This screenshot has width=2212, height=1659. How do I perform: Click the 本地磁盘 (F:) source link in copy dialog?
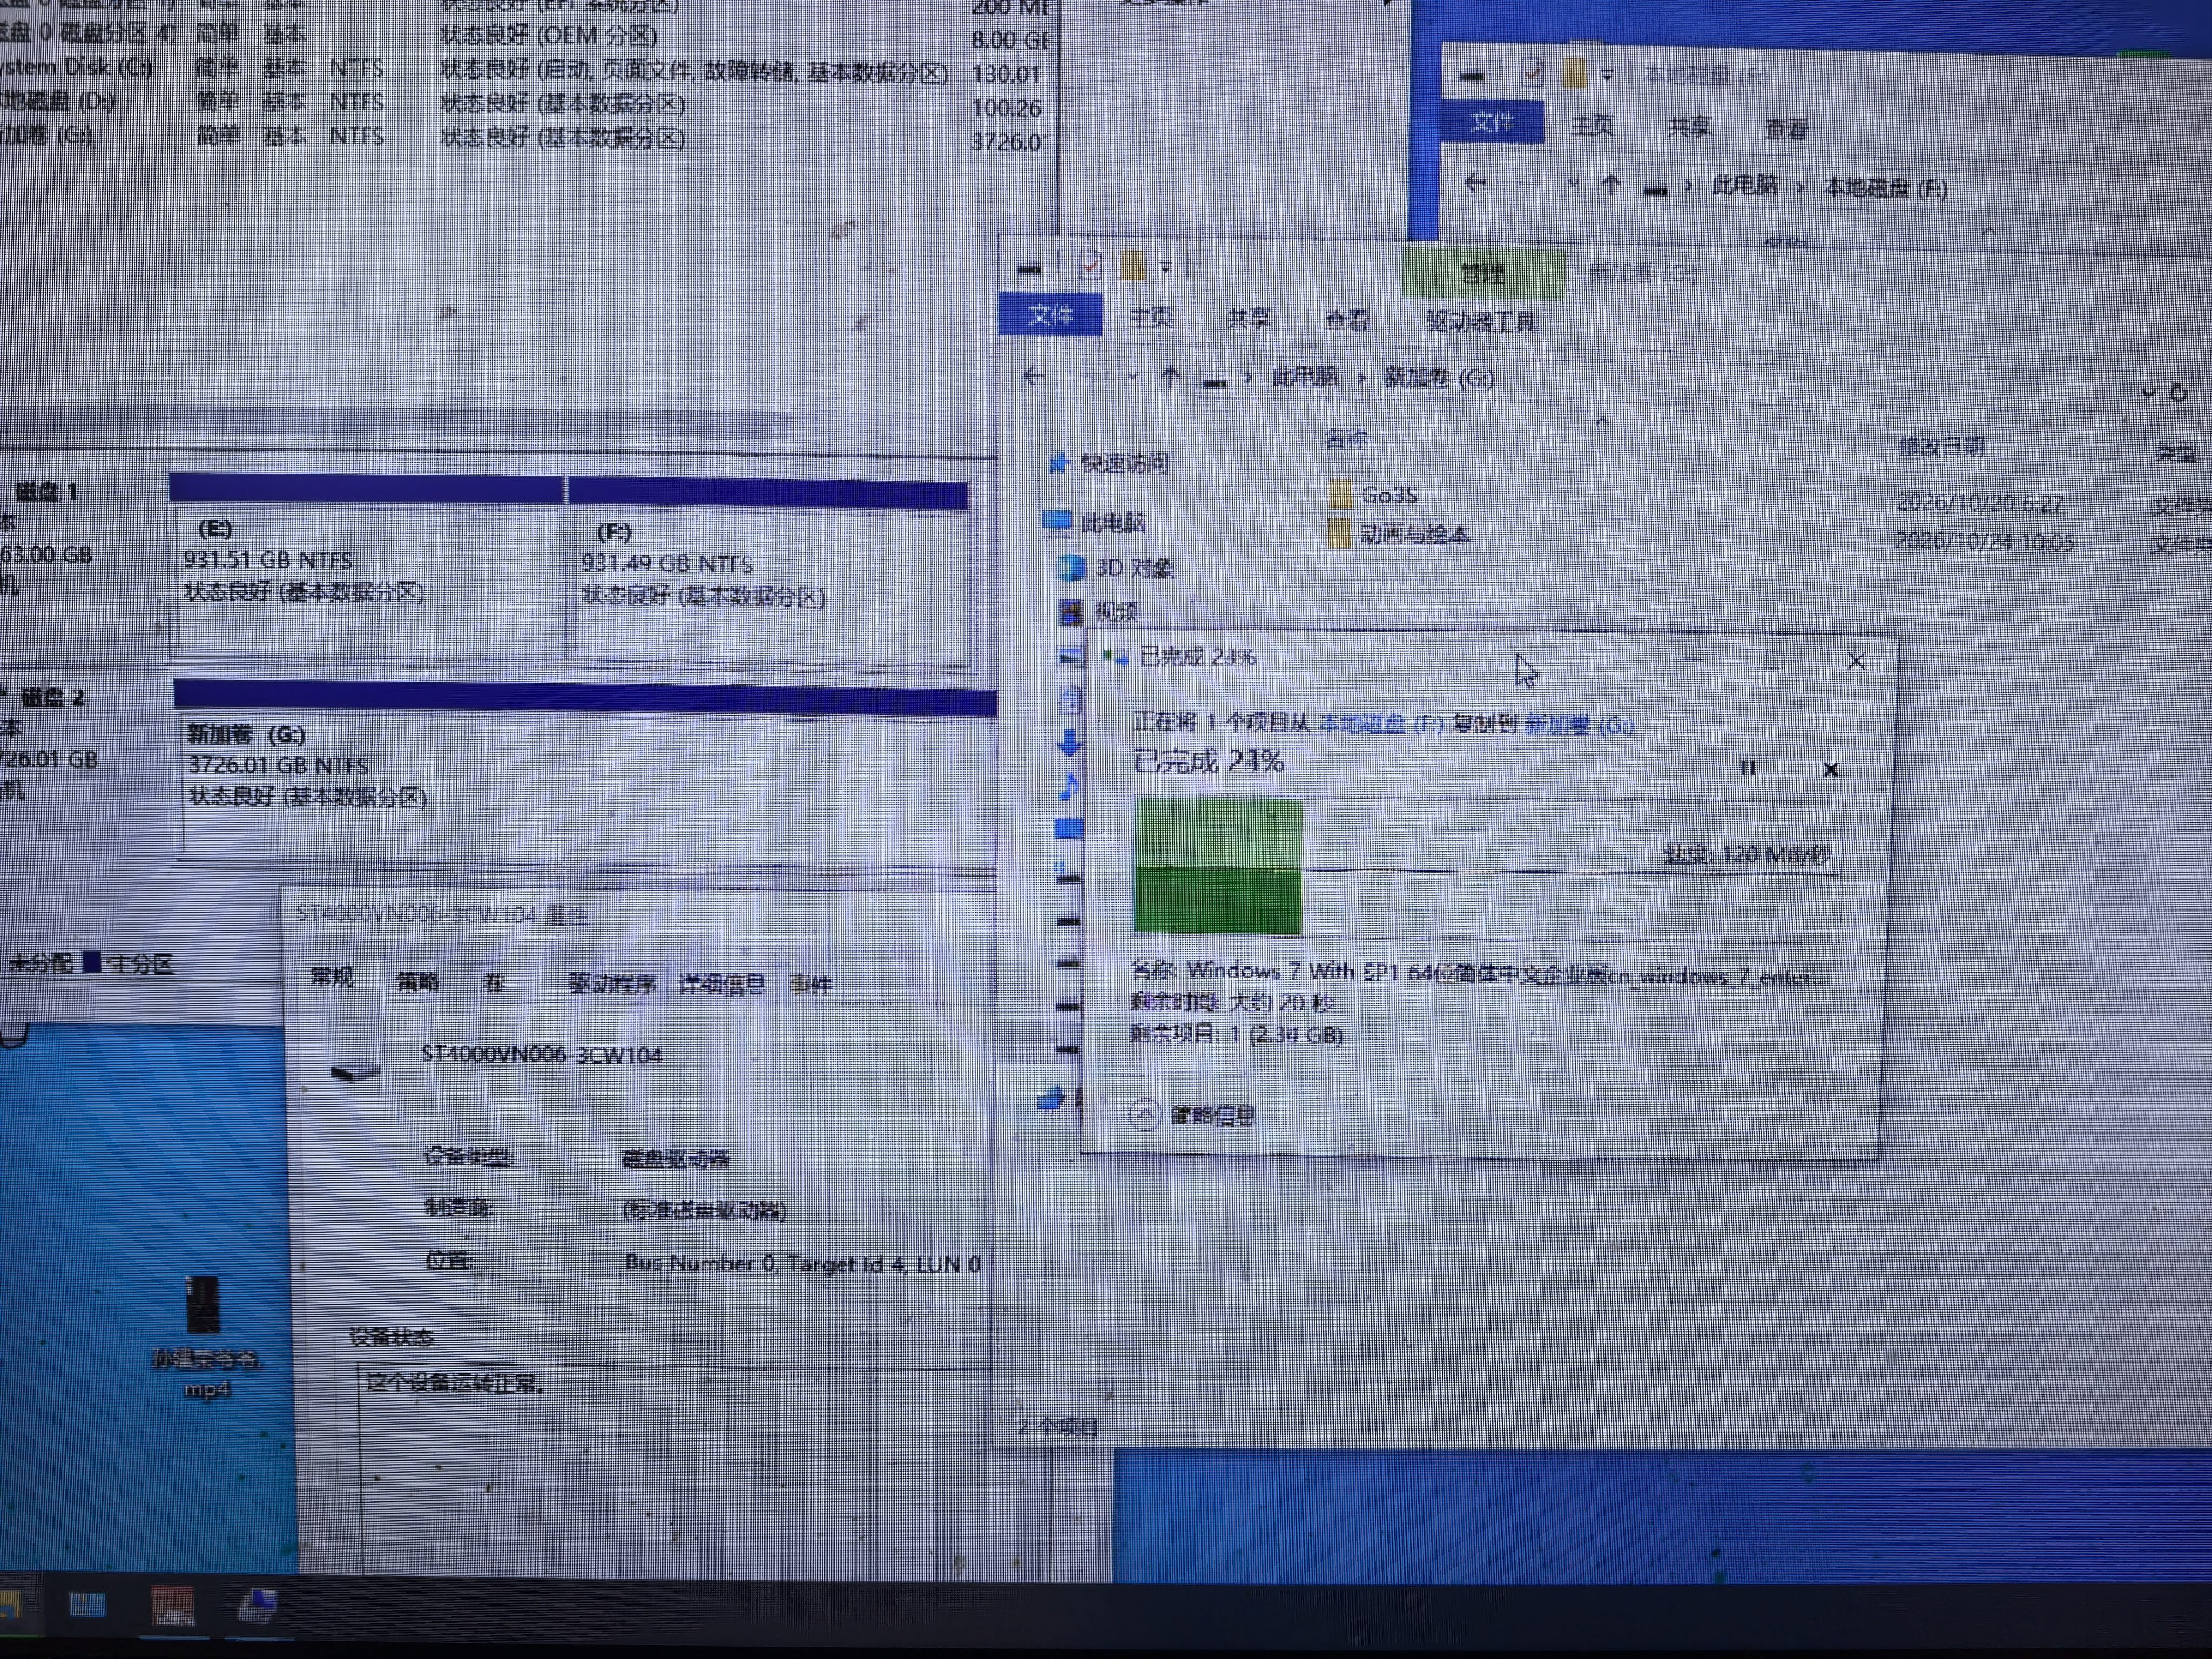pyautogui.click(x=1380, y=723)
